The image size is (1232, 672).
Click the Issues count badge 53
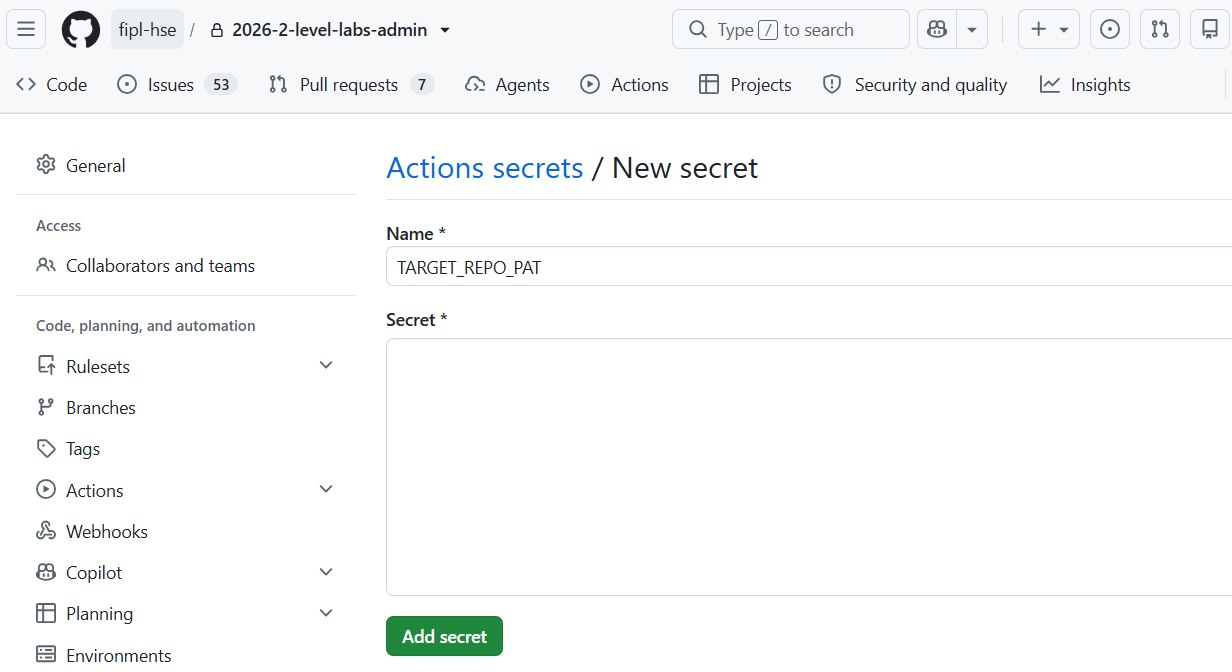coord(220,85)
